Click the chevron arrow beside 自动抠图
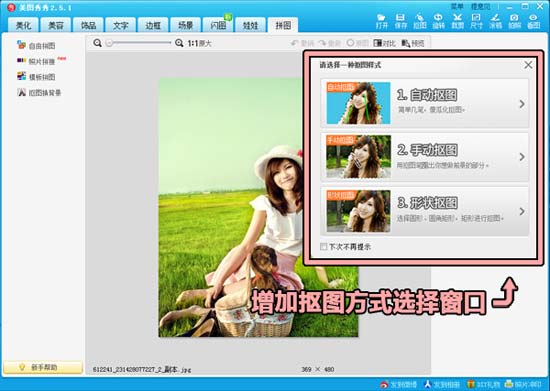This screenshot has width=550, height=391. [x=522, y=104]
